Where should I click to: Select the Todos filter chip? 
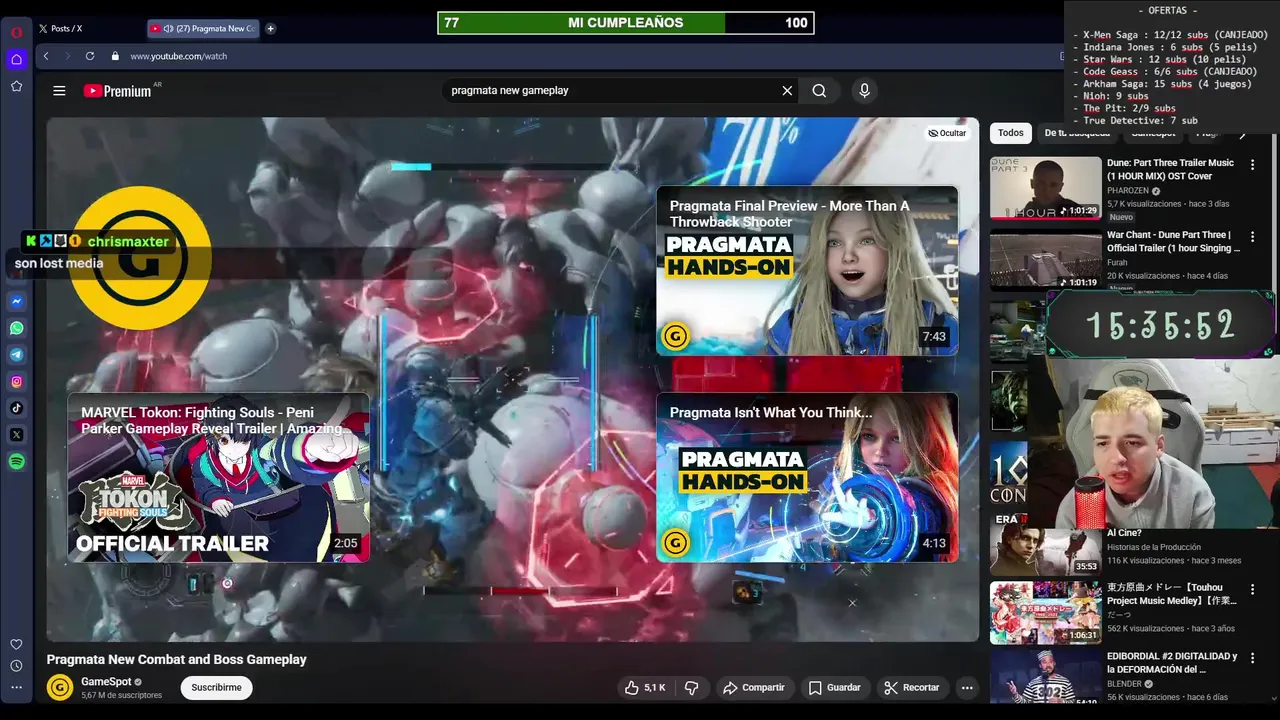click(1011, 133)
